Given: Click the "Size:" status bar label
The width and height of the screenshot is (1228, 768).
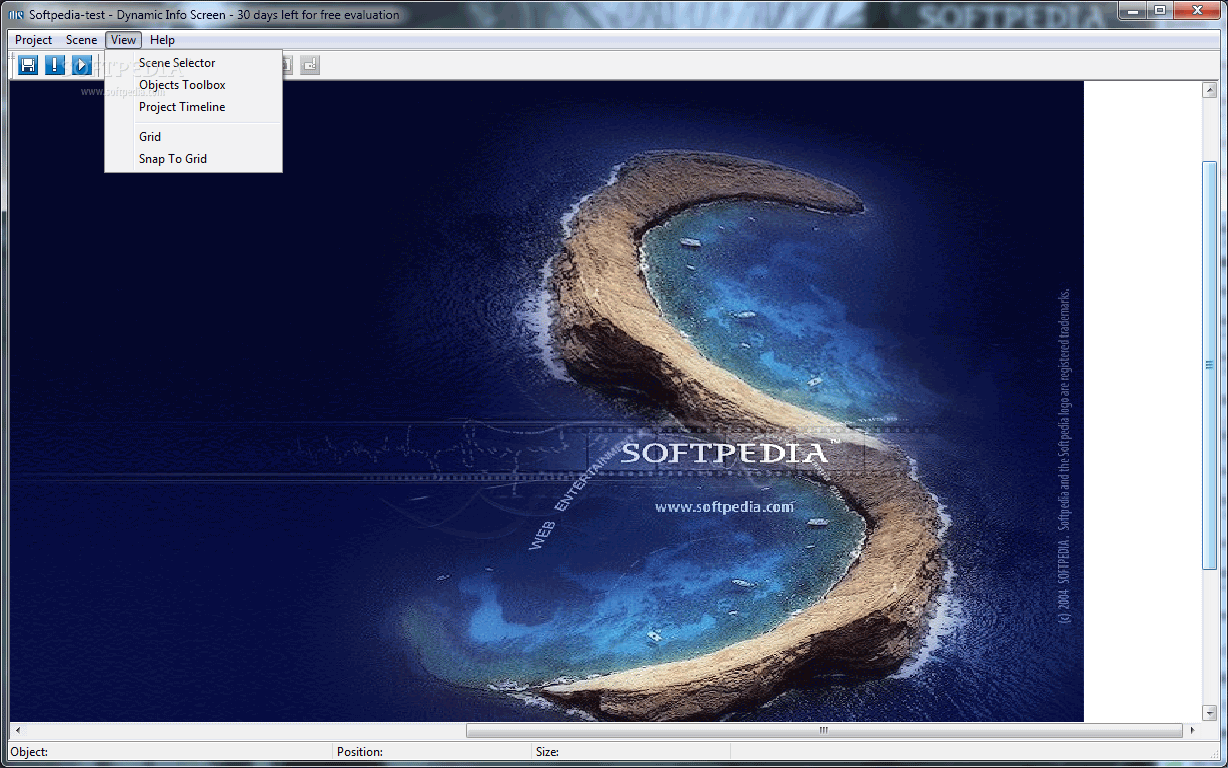Looking at the screenshot, I should point(548,752).
